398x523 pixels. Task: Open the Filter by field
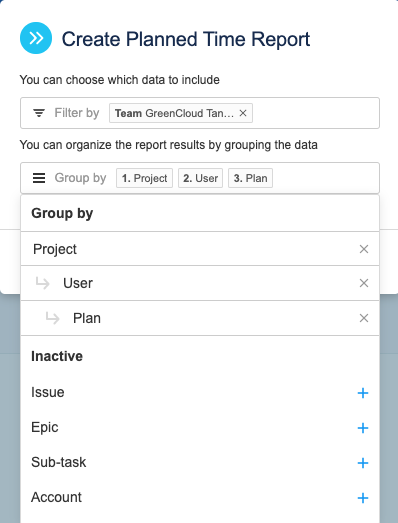tap(200, 113)
